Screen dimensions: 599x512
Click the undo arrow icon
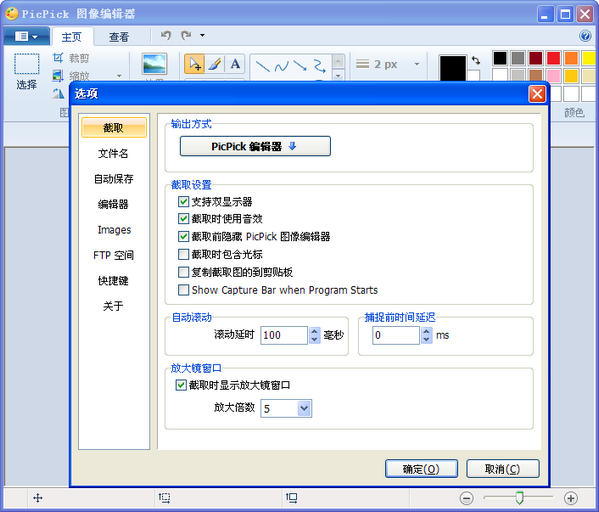166,36
